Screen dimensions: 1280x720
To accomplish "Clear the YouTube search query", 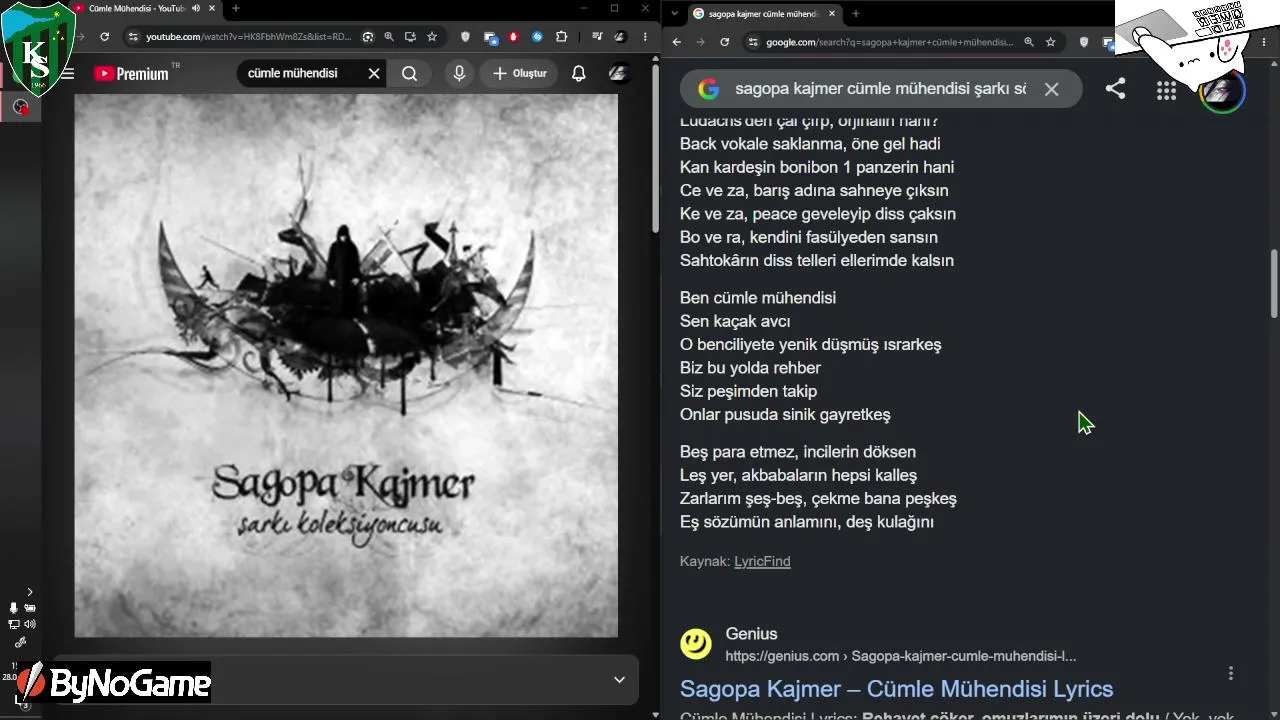I will [x=374, y=73].
